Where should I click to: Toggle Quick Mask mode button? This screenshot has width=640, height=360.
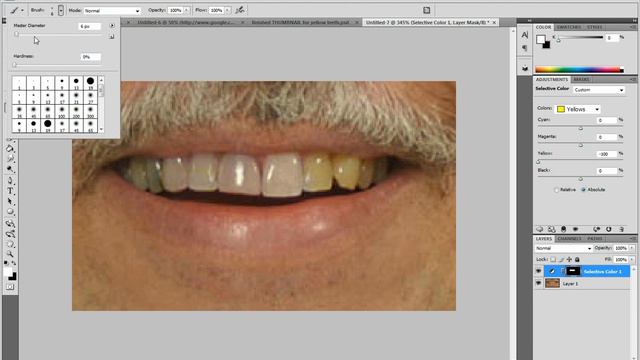coord(10,287)
